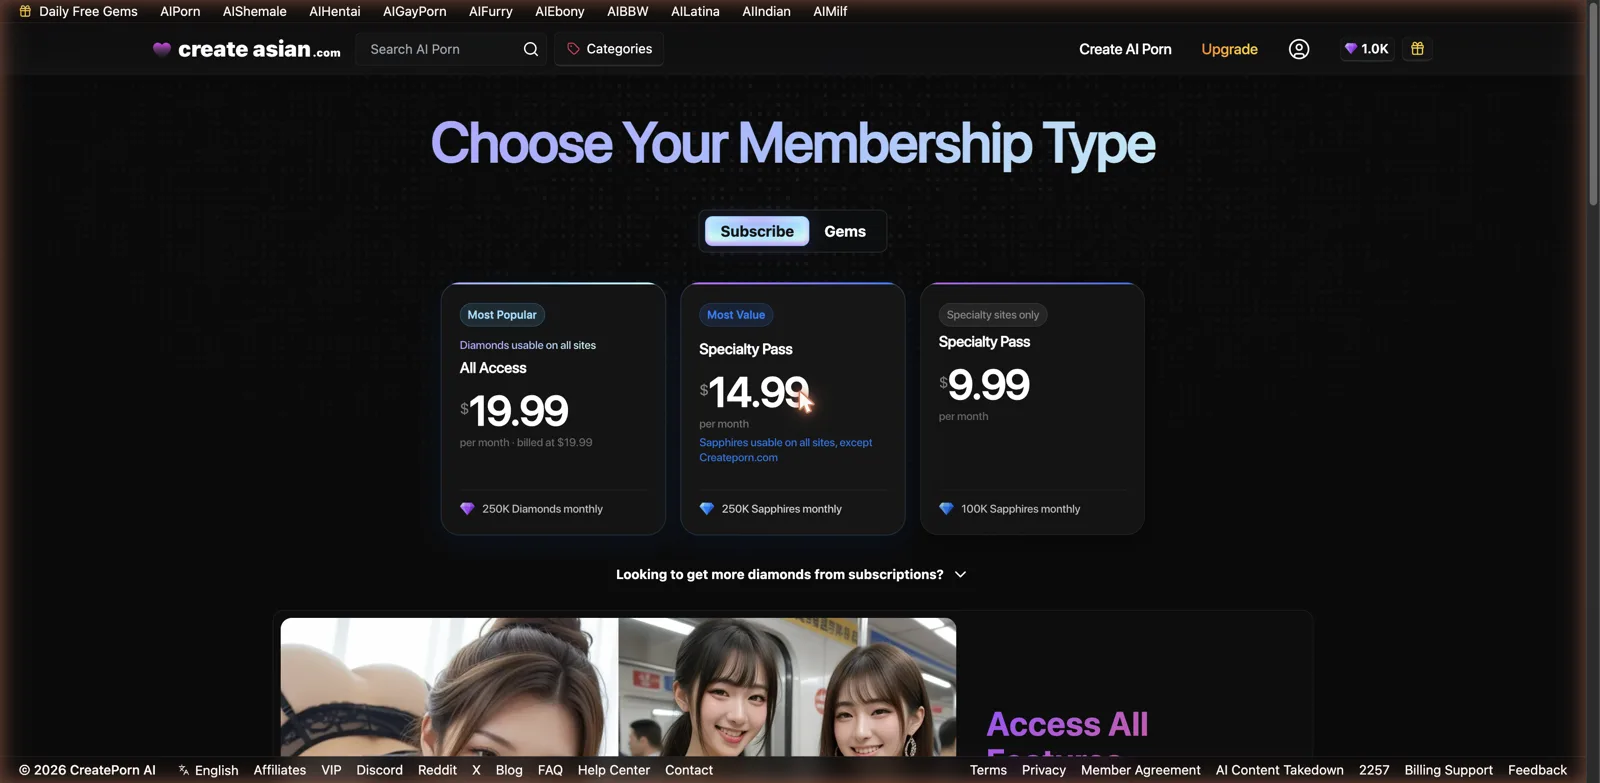The height and width of the screenshot is (783, 1600).
Task: Open the Privacy footer link
Action: tap(1044, 770)
